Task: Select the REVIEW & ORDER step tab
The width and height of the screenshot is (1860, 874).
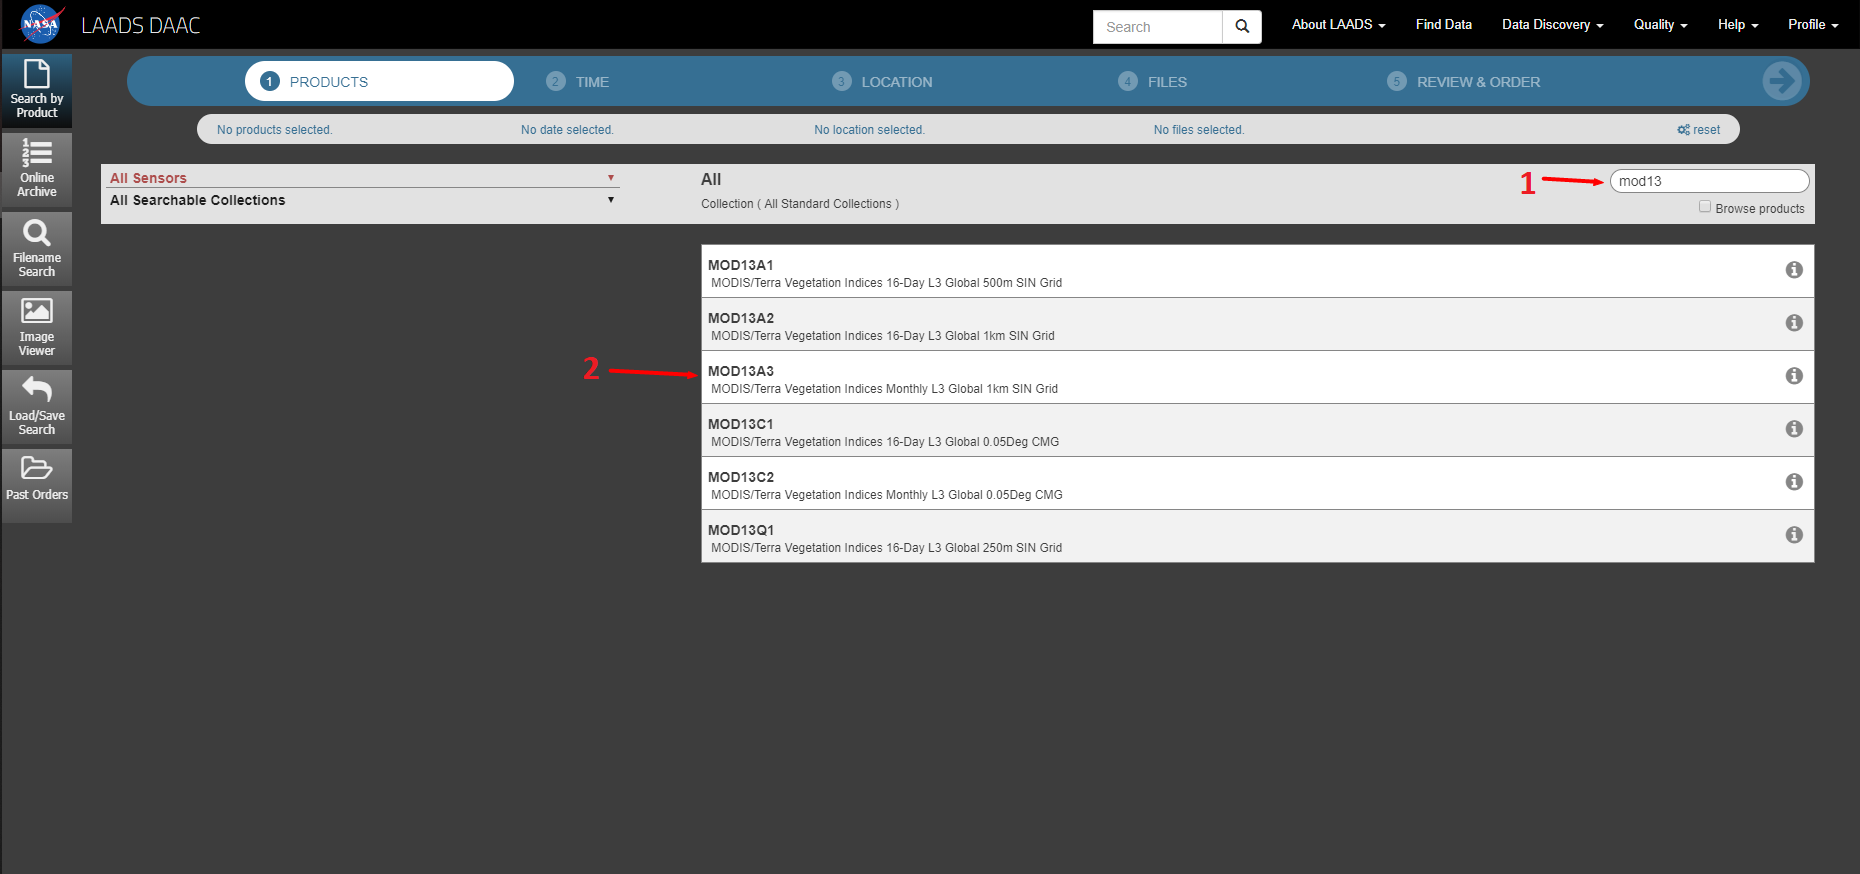Action: [x=1463, y=82]
